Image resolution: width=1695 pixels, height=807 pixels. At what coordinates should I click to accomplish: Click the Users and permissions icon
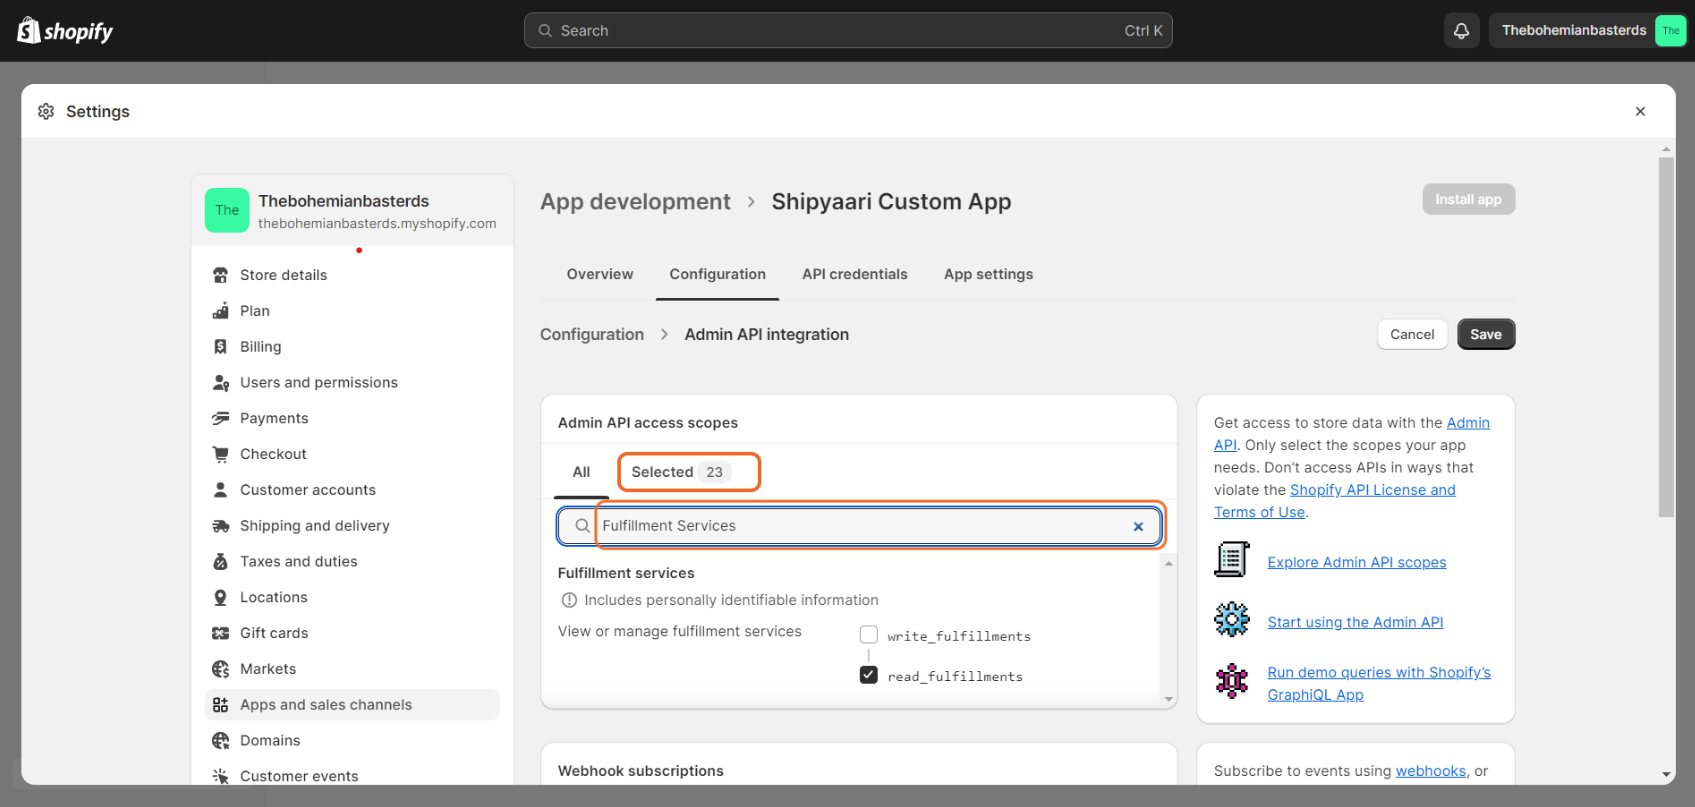pos(221,383)
